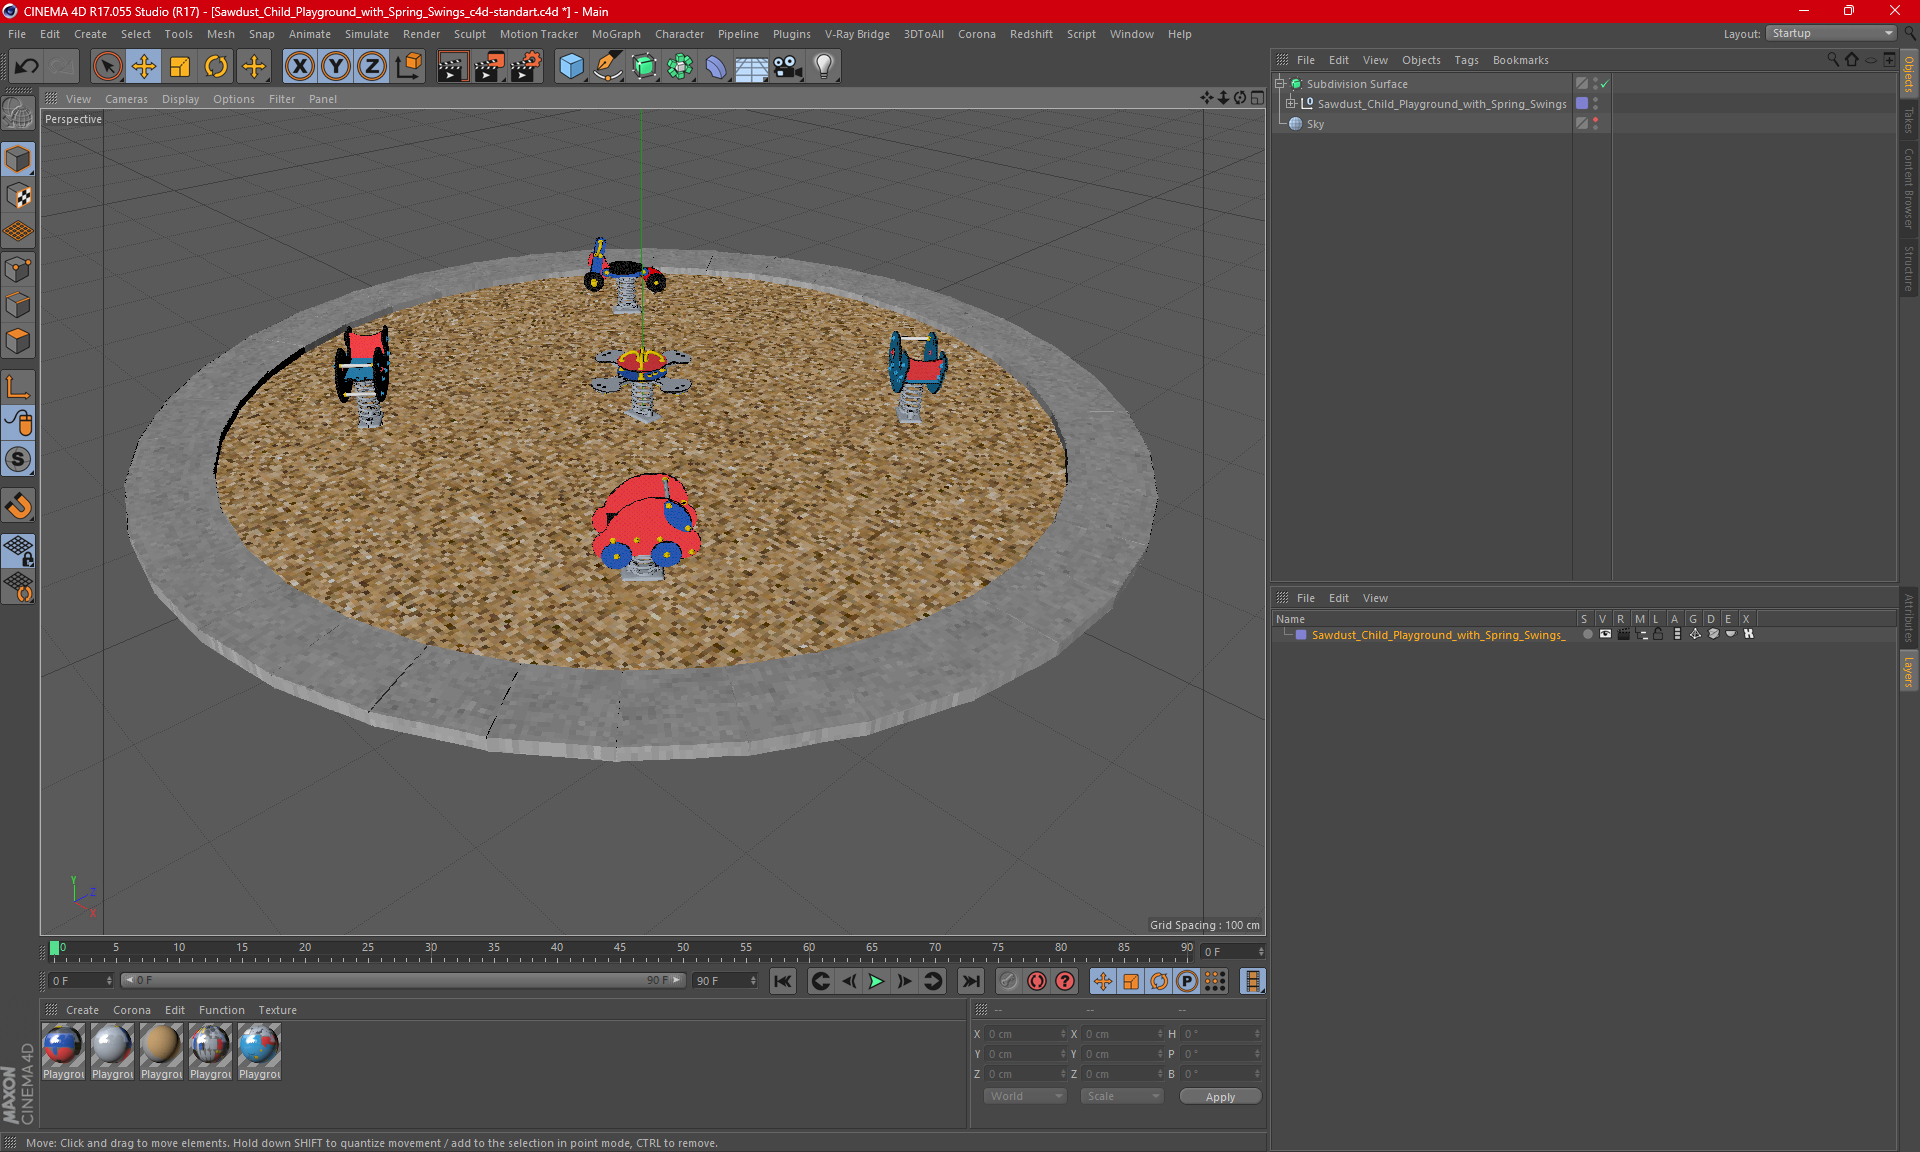Select the Scale tool
The width and height of the screenshot is (1920, 1152).
pyautogui.click(x=180, y=67)
